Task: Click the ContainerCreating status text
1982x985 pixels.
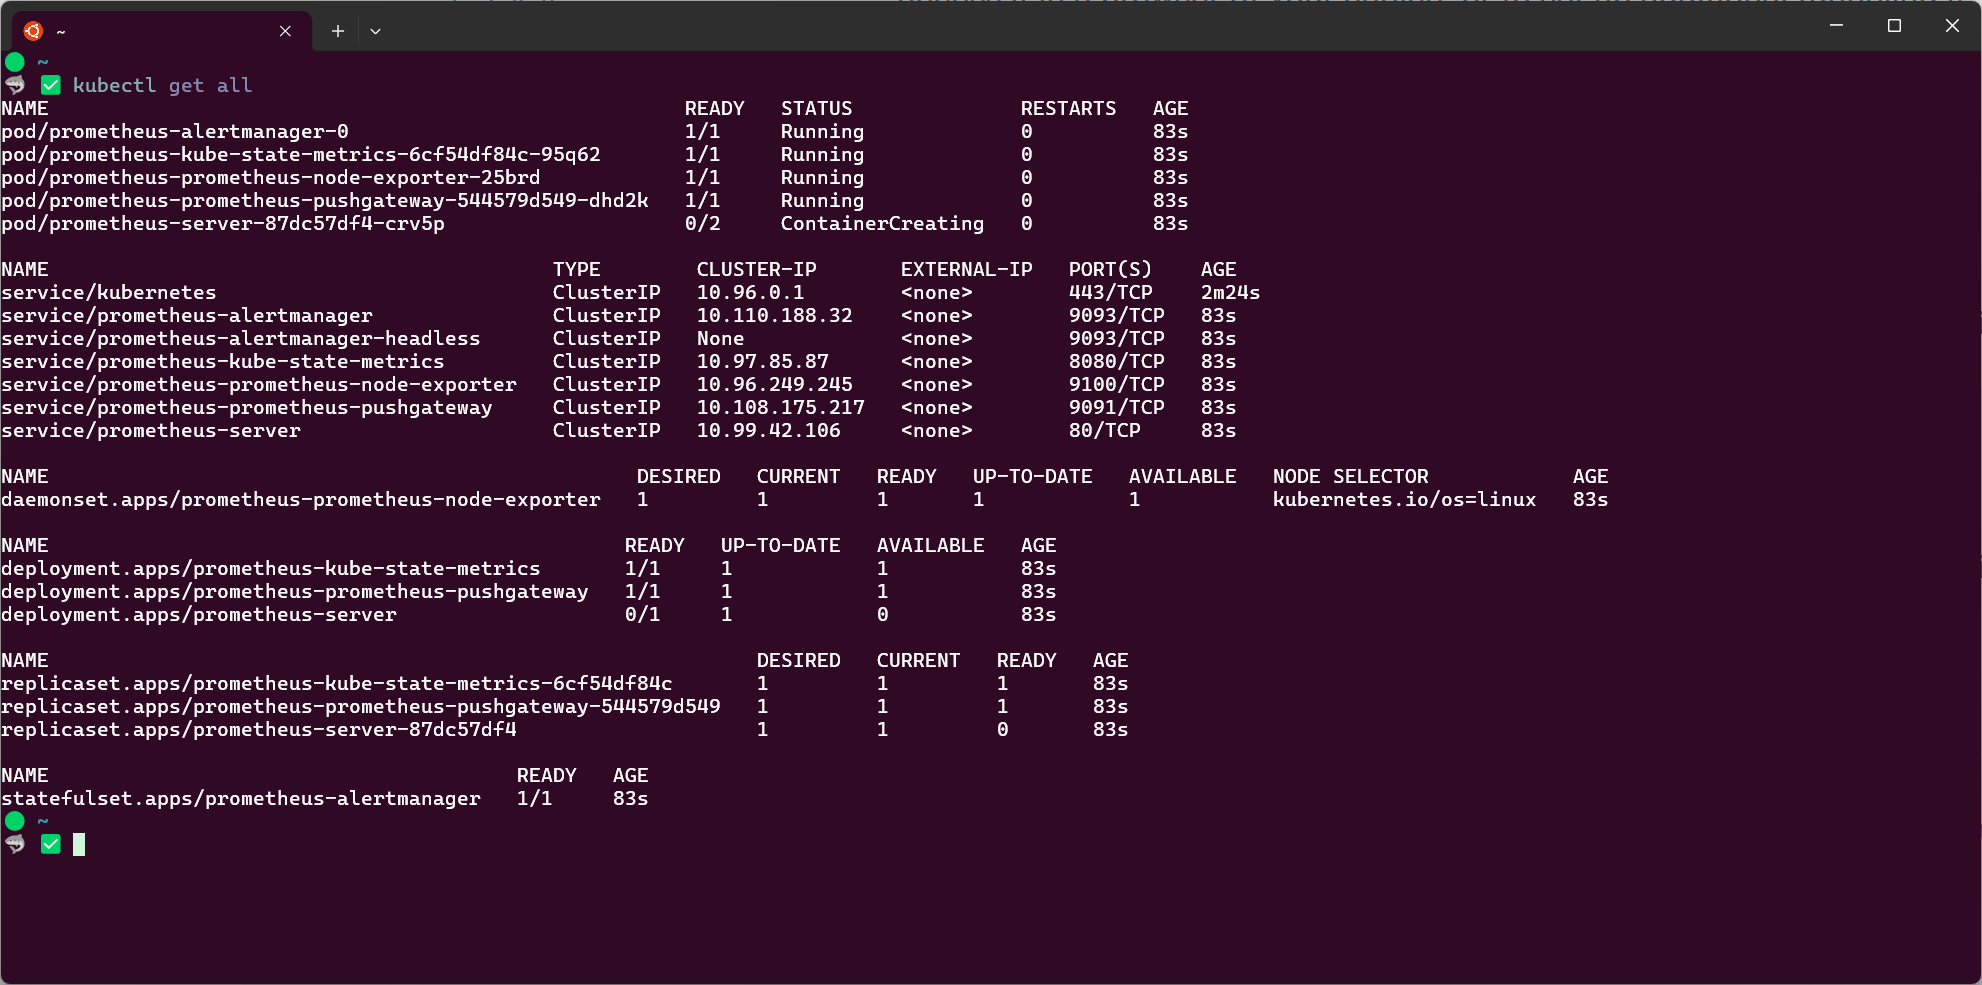Action: (882, 223)
